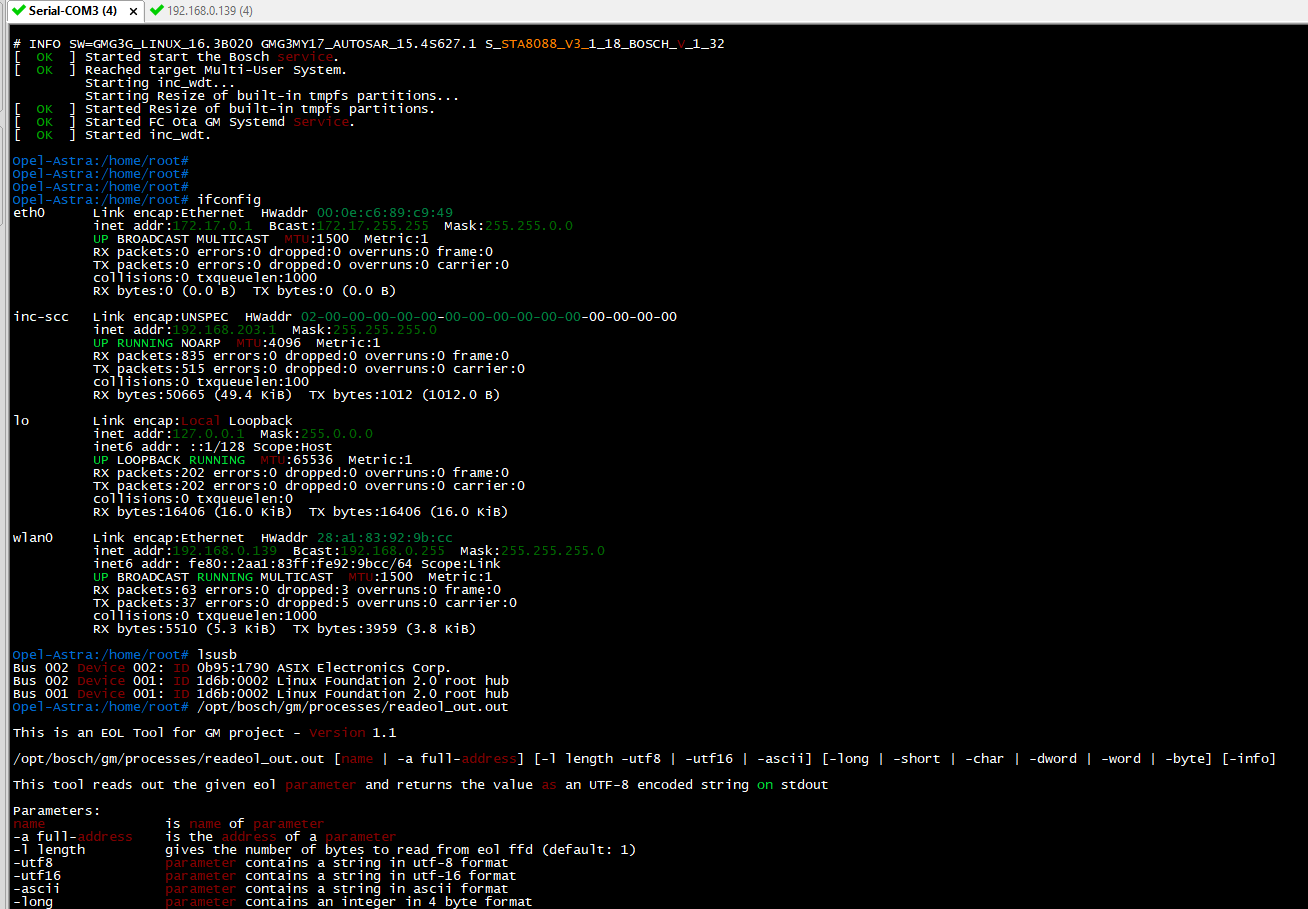The height and width of the screenshot is (909, 1308).
Task: Click the eth0 interface name
Action: click(x=29, y=213)
